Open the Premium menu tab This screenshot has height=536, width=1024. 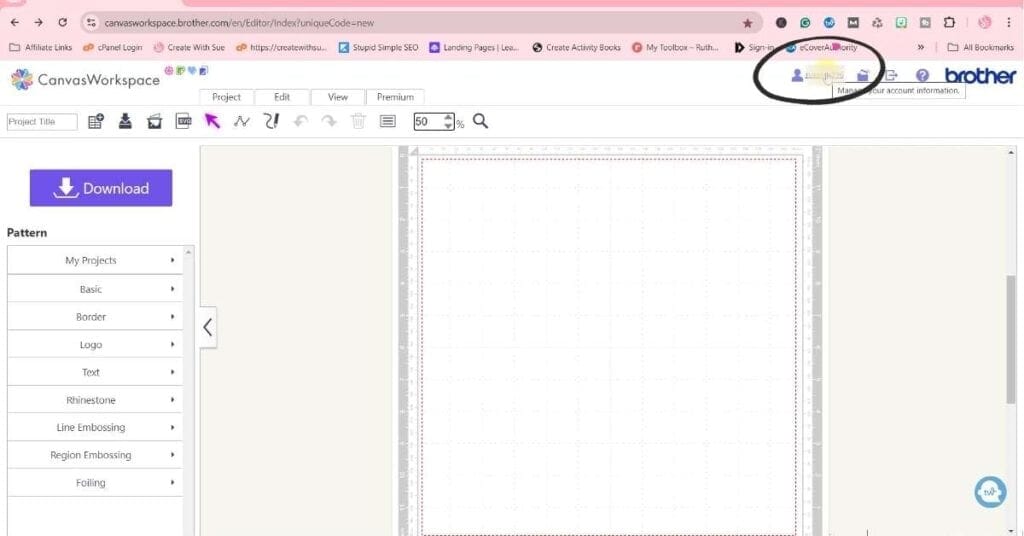point(395,97)
